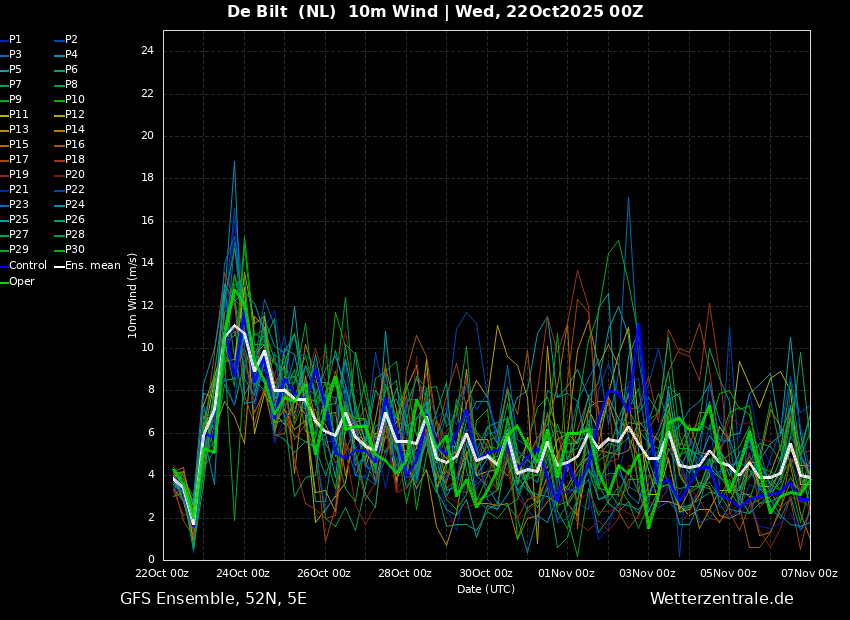Screen dimensions: 850x620
Task: Click the De Bilt 10m Wind chart title
Action: point(435,12)
